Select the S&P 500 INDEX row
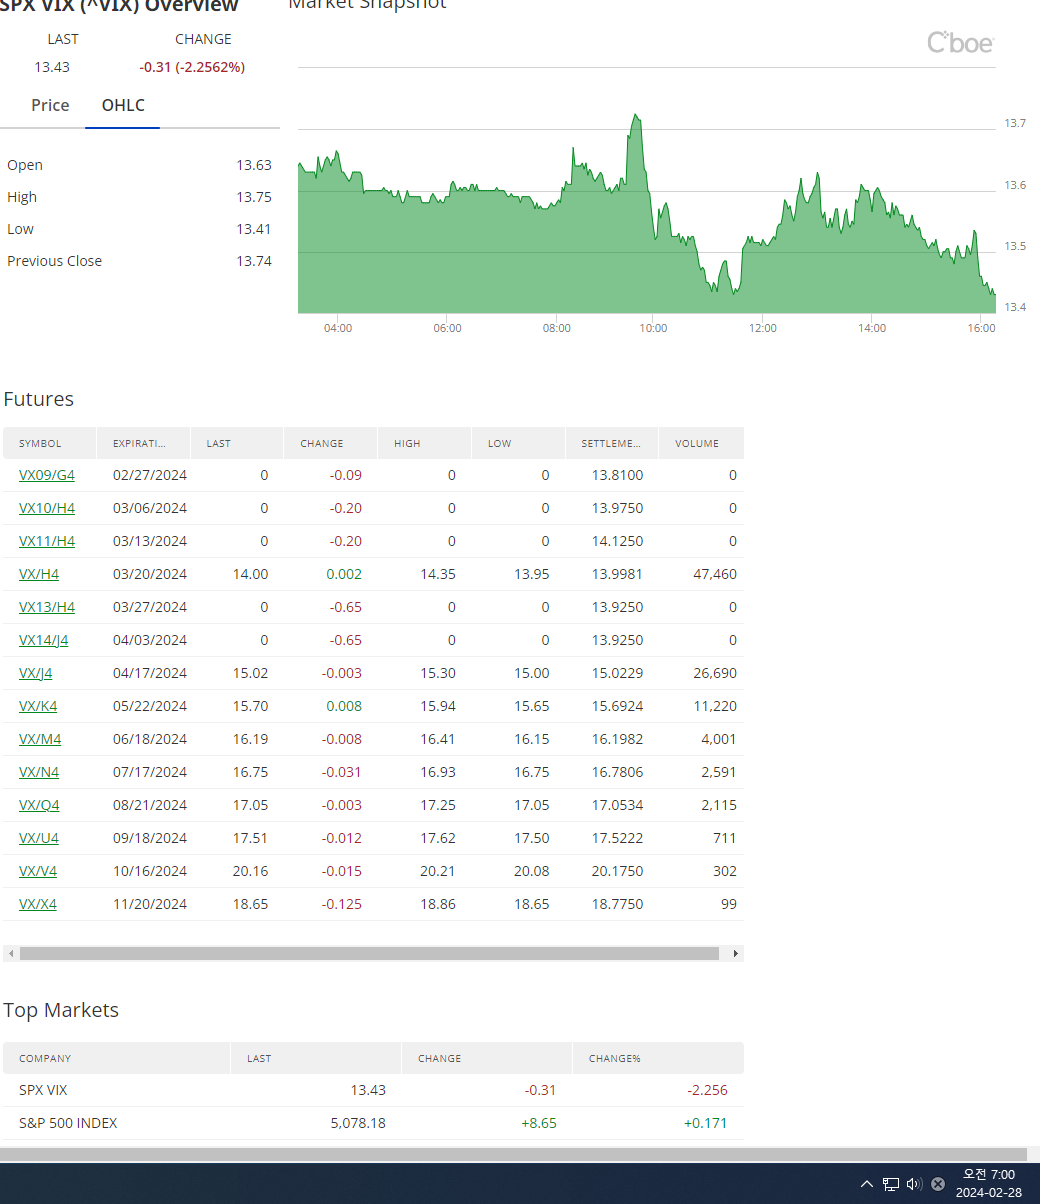The image size is (1040, 1204). pos(373,1123)
